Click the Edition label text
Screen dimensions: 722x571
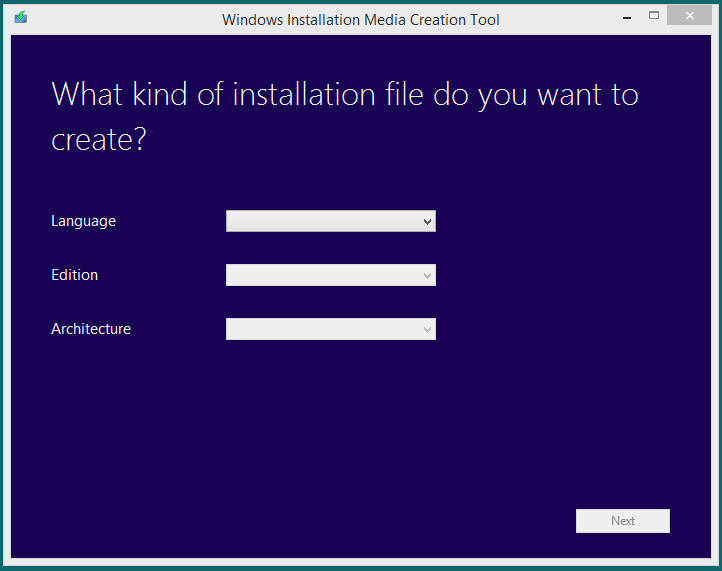click(x=75, y=275)
